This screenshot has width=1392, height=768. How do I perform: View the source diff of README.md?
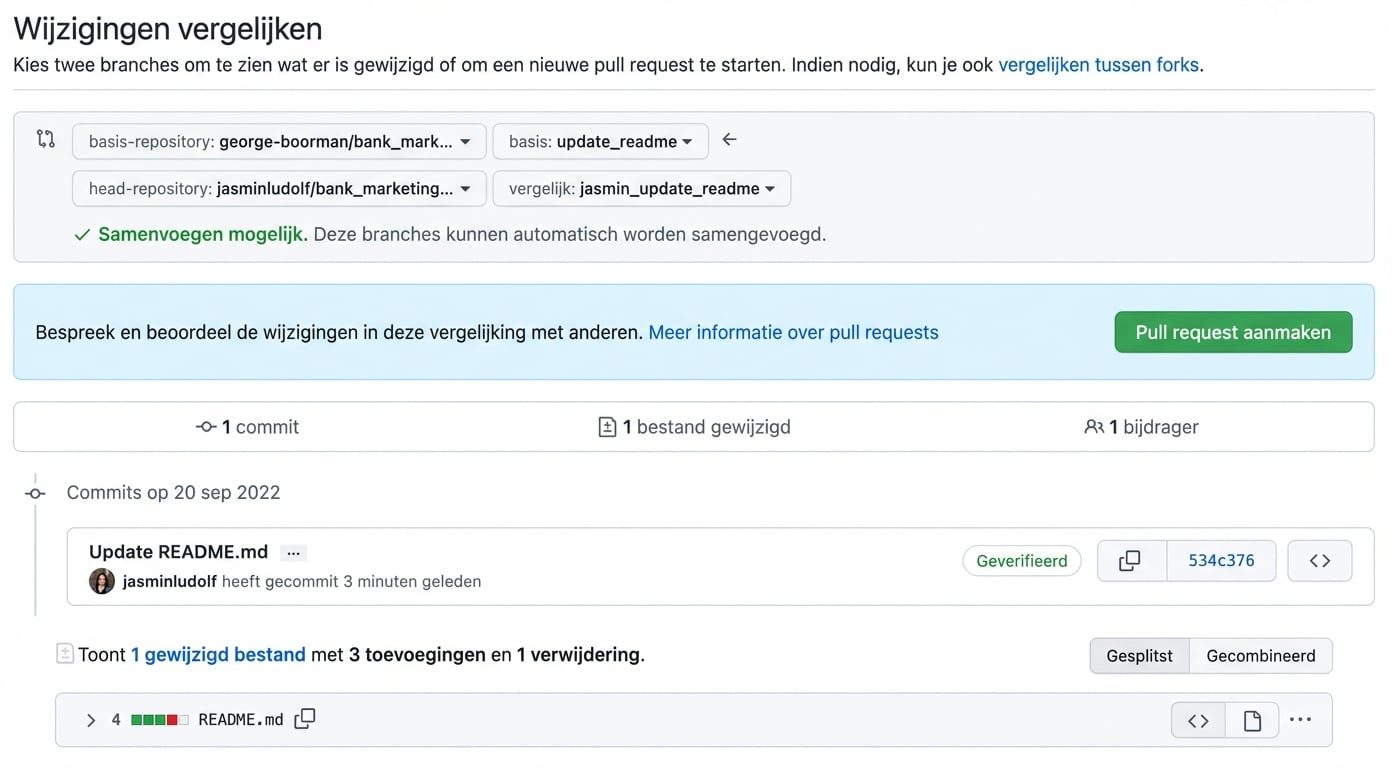(x=1197, y=718)
